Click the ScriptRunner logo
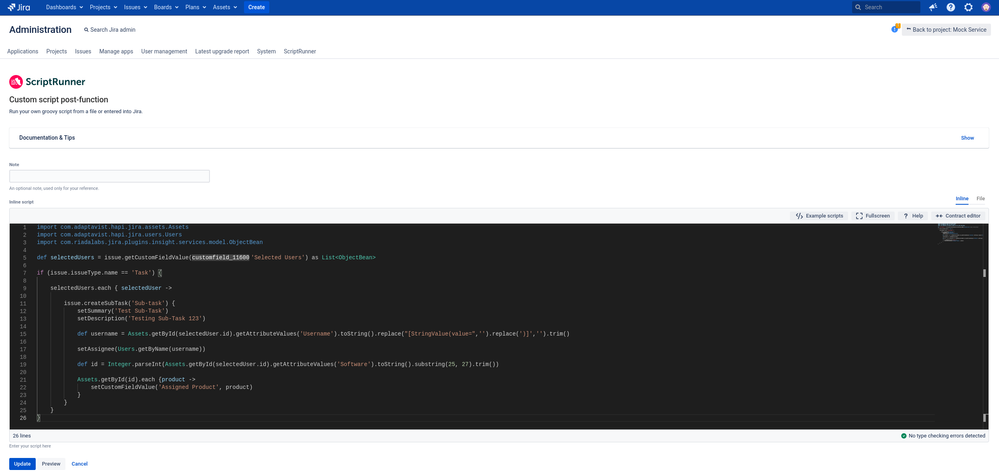Viewport: 999px width, 474px height. pyautogui.click(x=47, y=82)
